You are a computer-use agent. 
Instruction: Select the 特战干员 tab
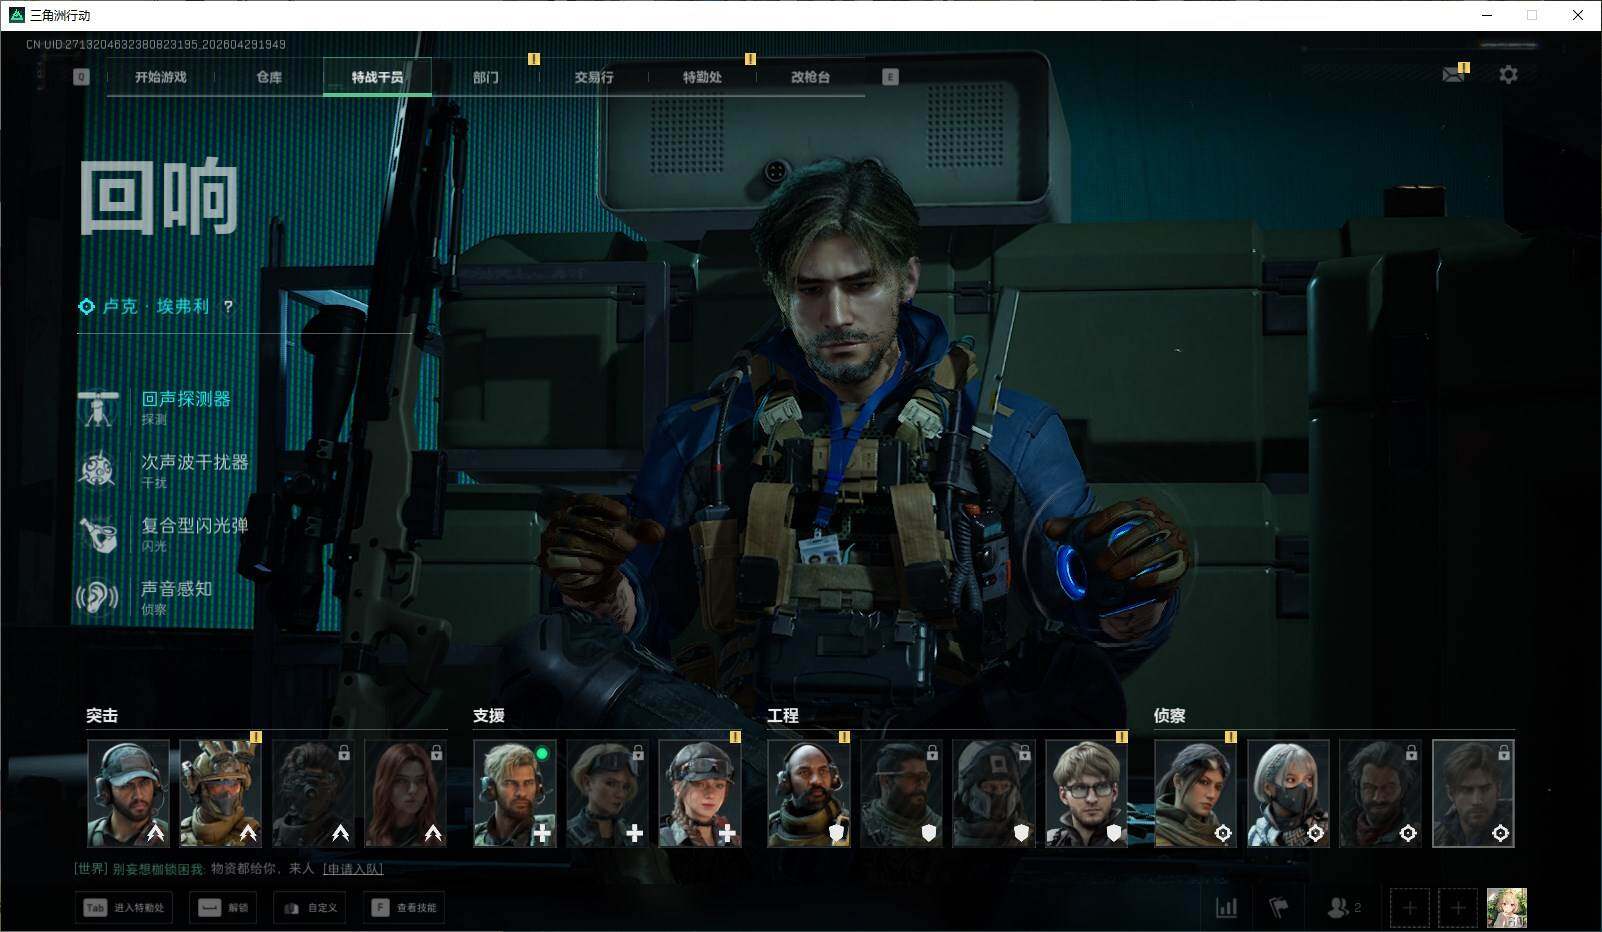point(377,77)
